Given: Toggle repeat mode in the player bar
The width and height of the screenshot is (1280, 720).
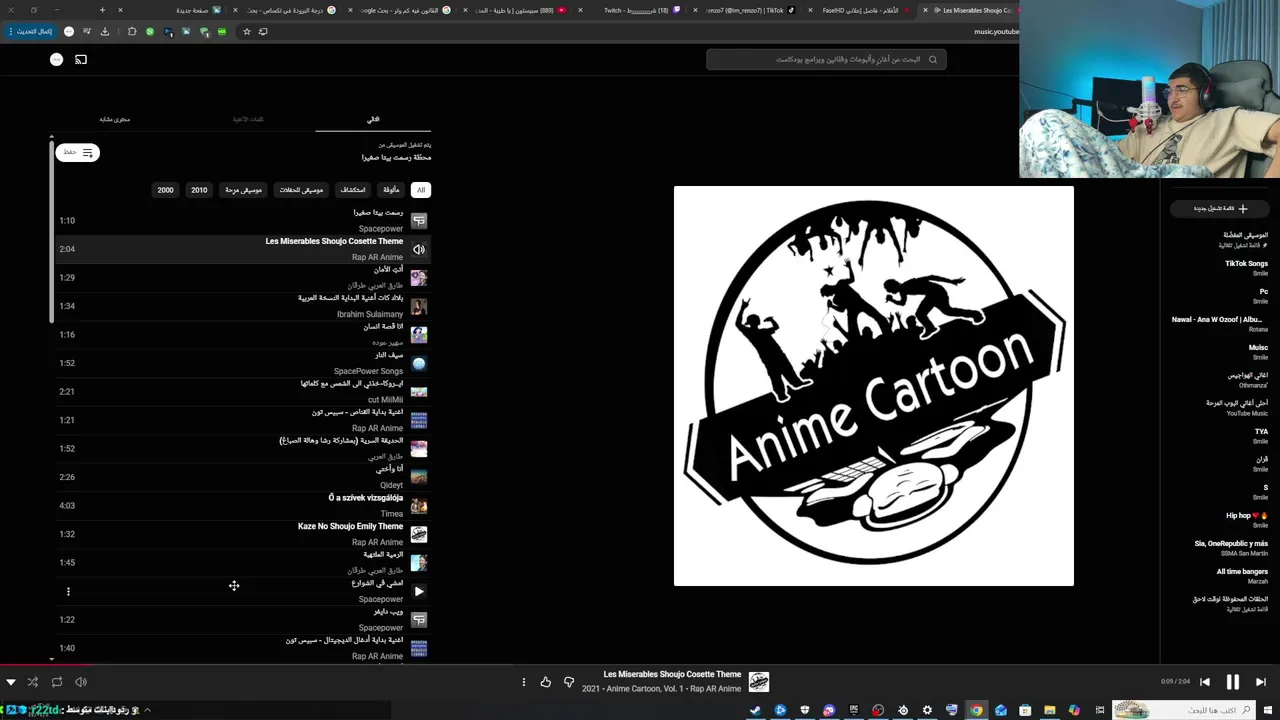Looking at the screenshot, I should pyautogui.click(x=56, y=682).
